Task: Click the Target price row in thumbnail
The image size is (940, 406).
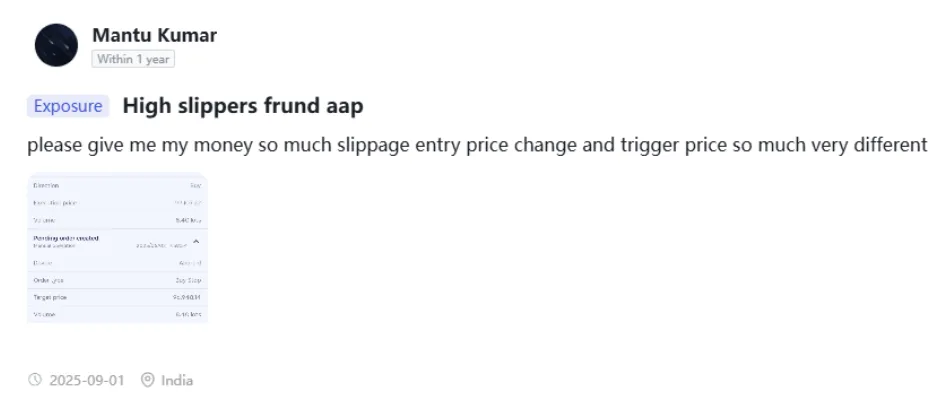Action: point(118,297)
